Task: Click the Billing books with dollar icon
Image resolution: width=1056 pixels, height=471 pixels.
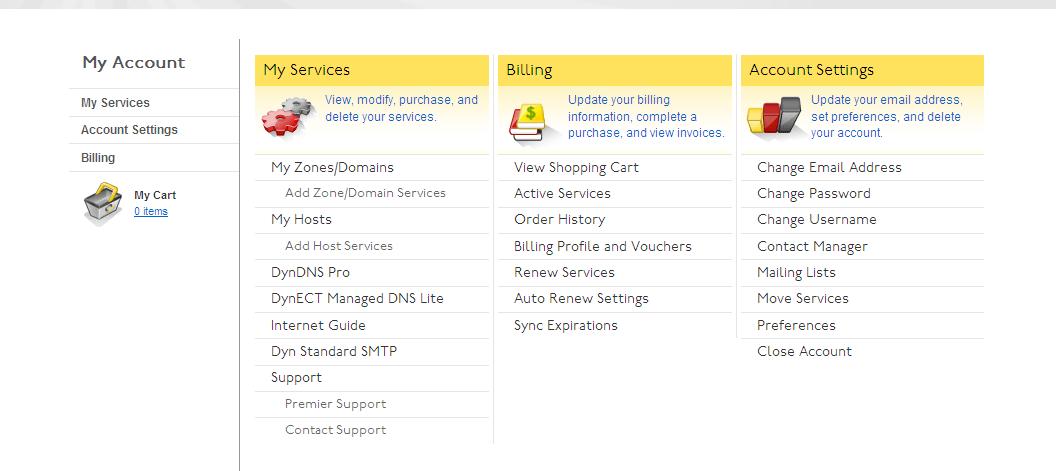Action: [530, 121]
